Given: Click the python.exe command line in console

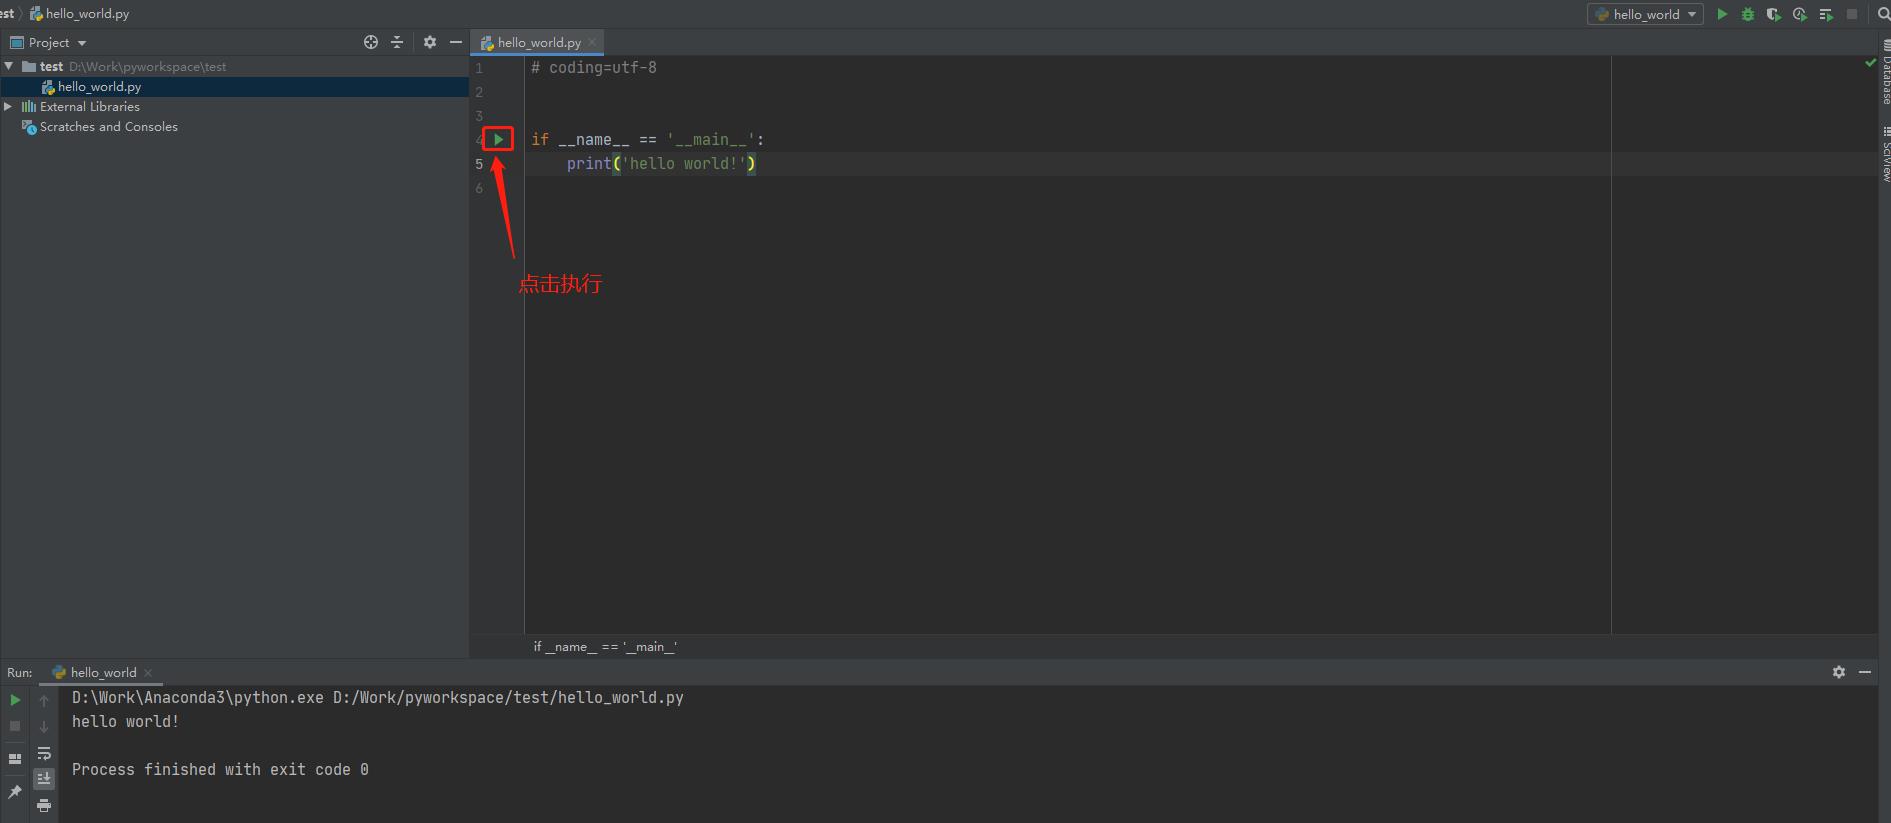Looking at the screenshot, I should (x=378, y=698).
